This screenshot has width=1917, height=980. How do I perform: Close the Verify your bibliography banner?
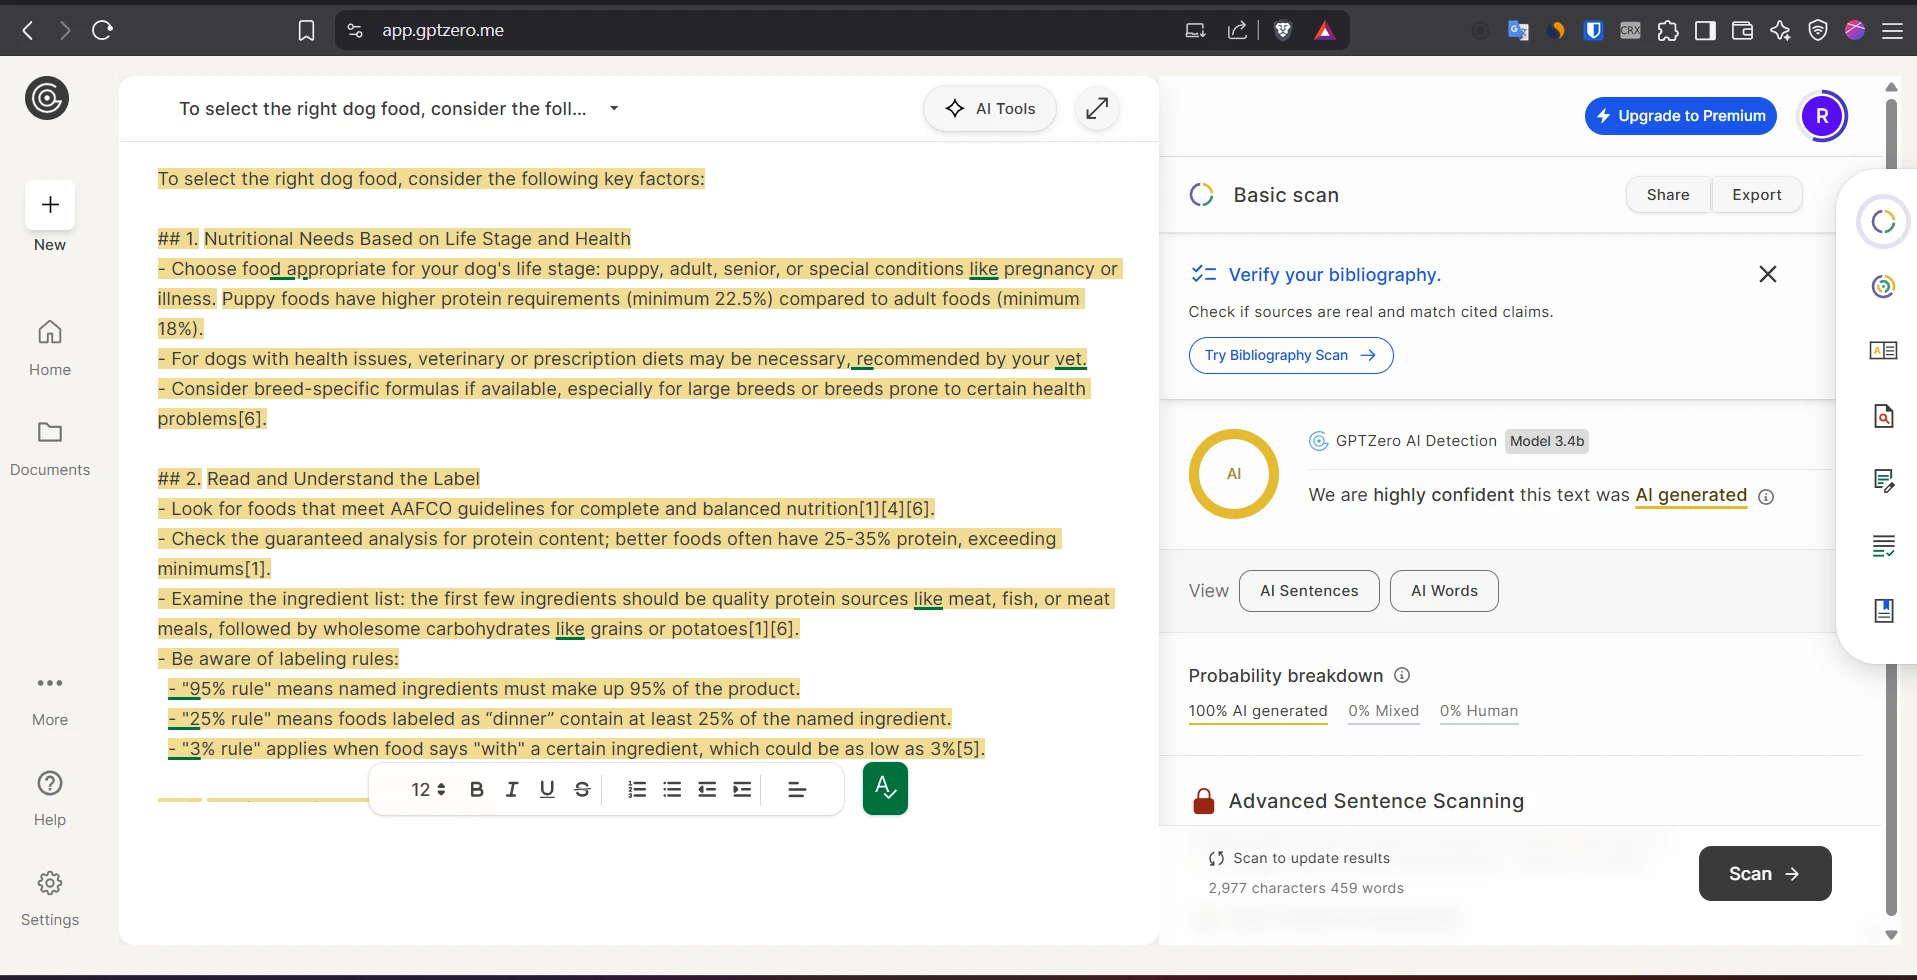(1768, 274)
